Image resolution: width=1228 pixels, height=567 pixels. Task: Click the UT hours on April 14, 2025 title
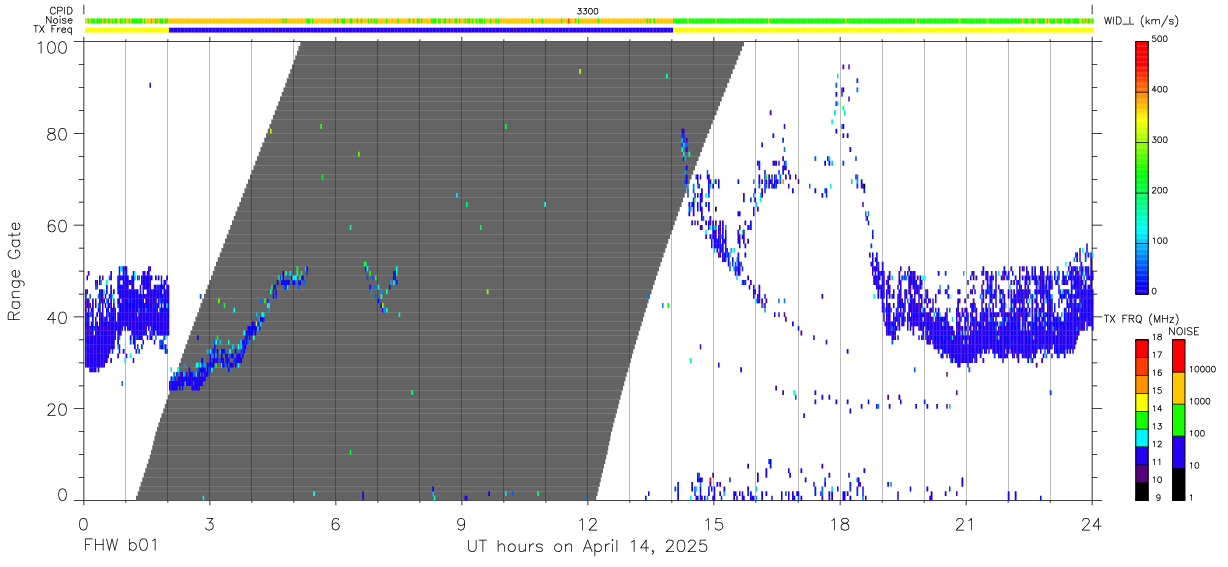(587, 547)
